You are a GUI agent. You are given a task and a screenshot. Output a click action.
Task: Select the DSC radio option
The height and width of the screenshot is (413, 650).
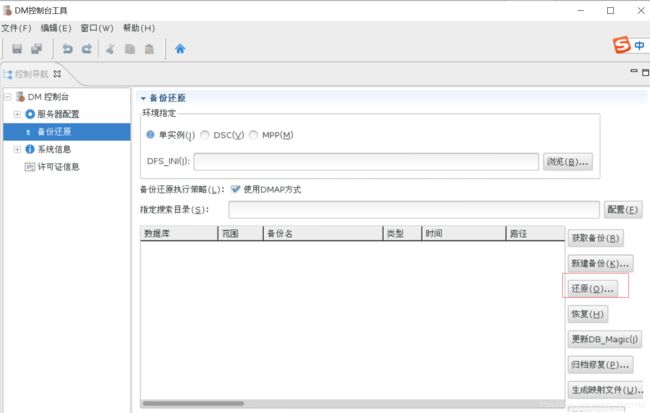coord(205,135)
